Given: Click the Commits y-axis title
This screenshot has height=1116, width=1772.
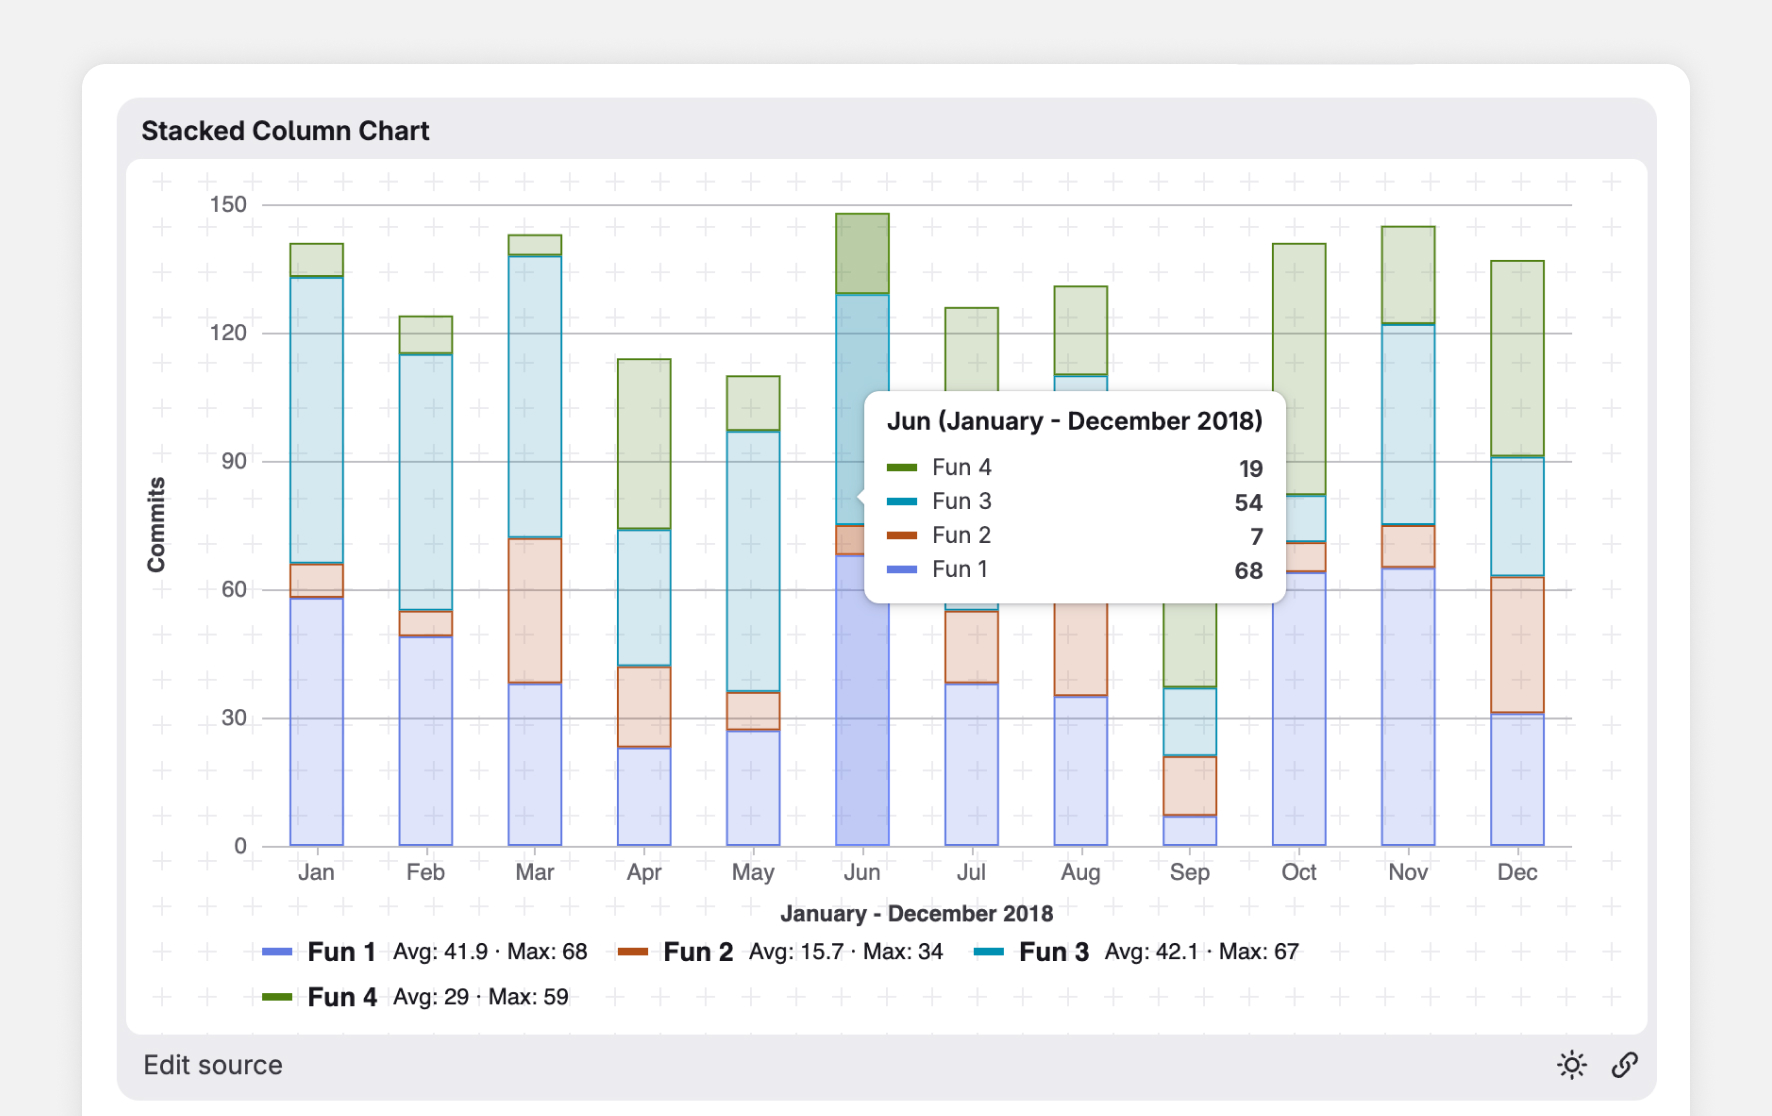Looking at the screenshot, I should click(x=156, y=525).
